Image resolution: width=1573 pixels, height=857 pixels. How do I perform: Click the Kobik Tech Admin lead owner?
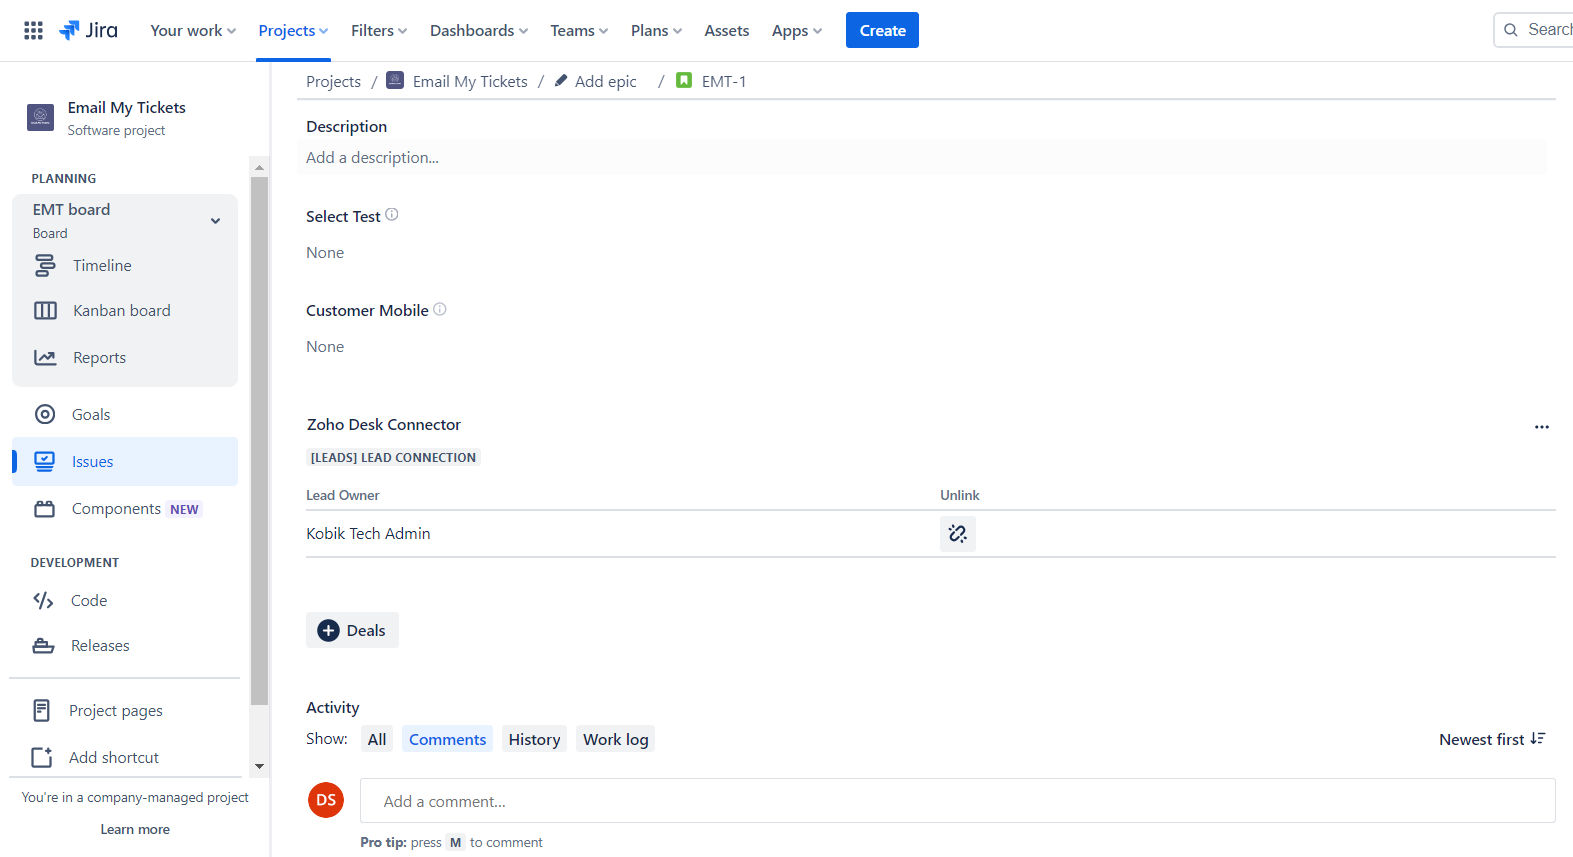coord(368,533)
